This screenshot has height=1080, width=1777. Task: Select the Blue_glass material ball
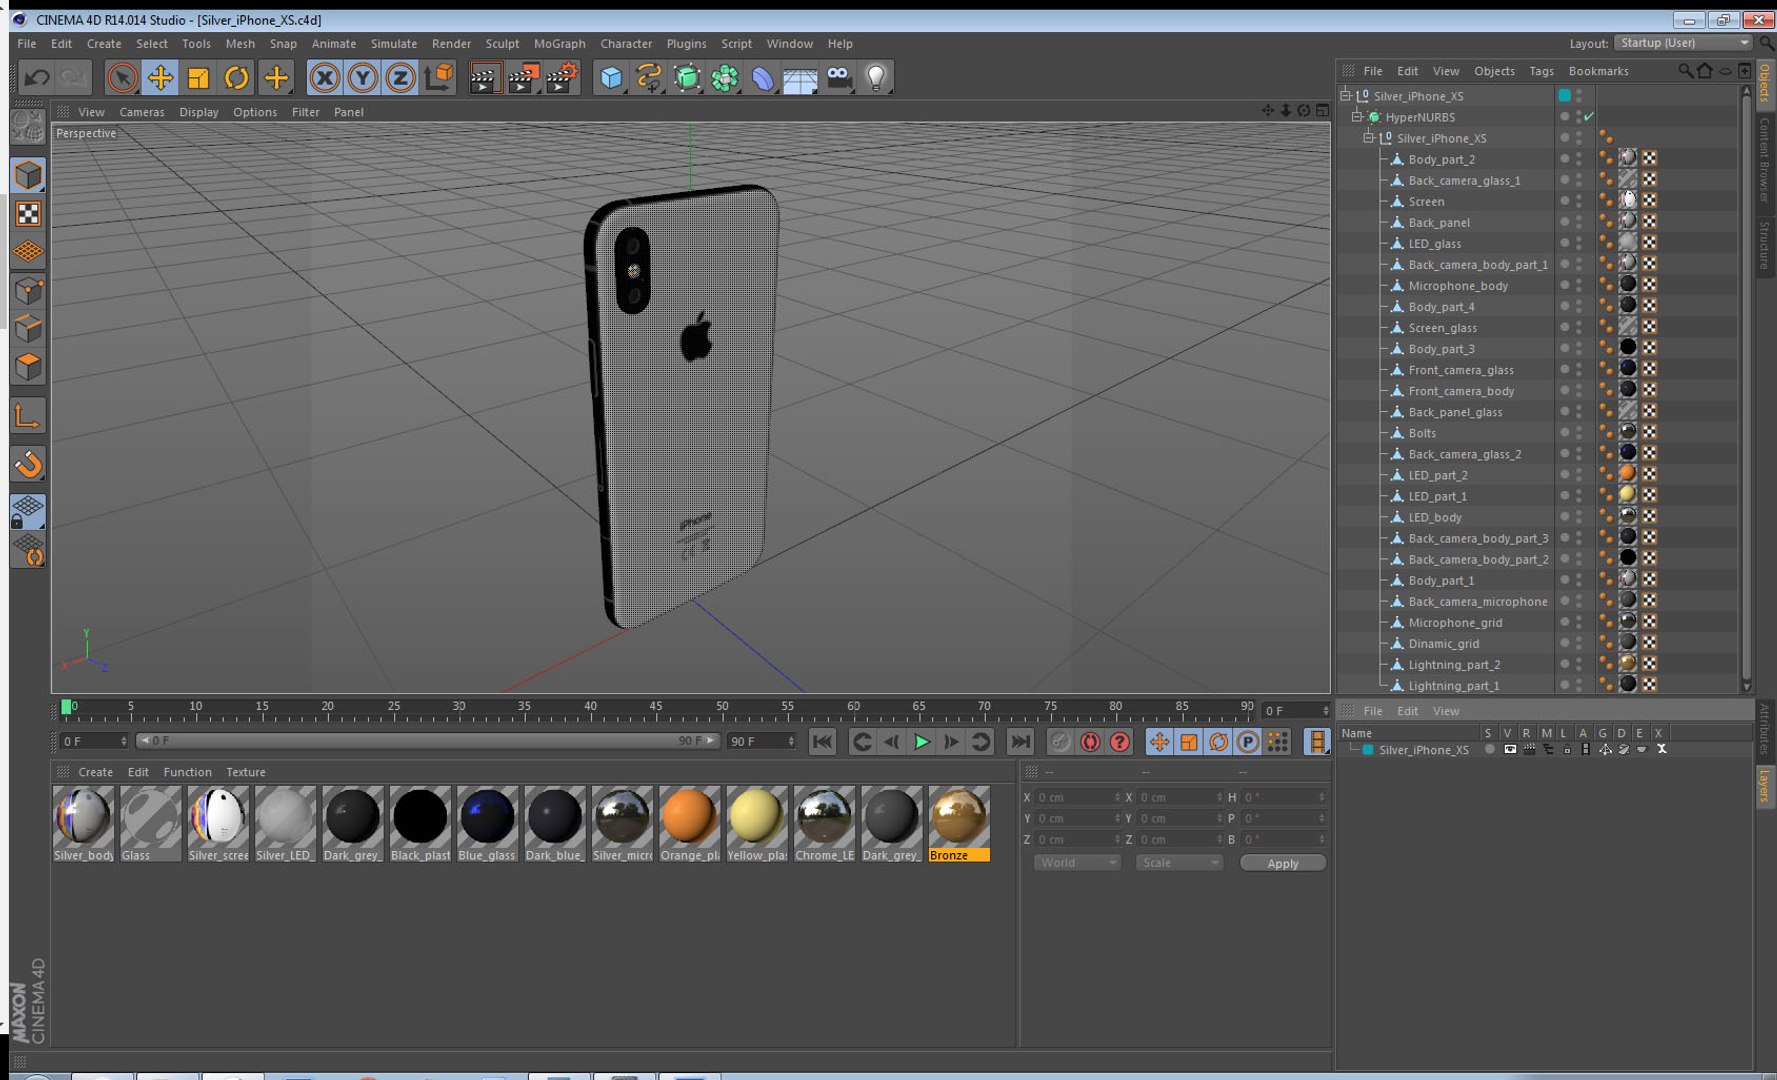(487, 817)
